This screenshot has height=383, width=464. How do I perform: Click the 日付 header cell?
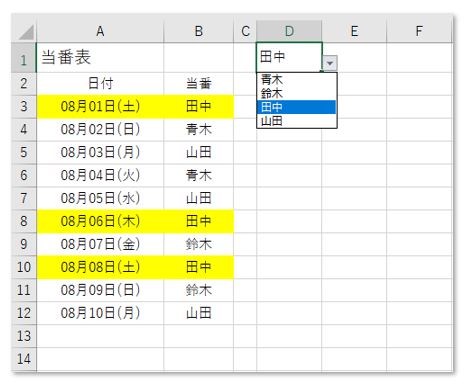[100, 84]
